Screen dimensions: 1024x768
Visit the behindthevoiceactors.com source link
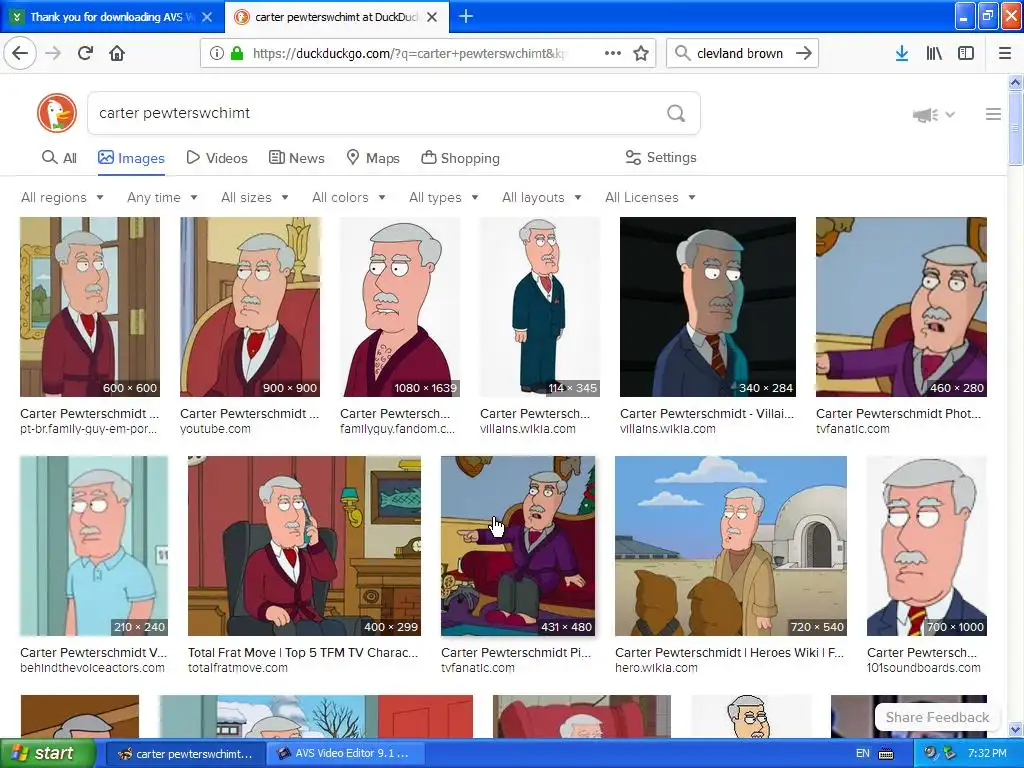[92, 668]
